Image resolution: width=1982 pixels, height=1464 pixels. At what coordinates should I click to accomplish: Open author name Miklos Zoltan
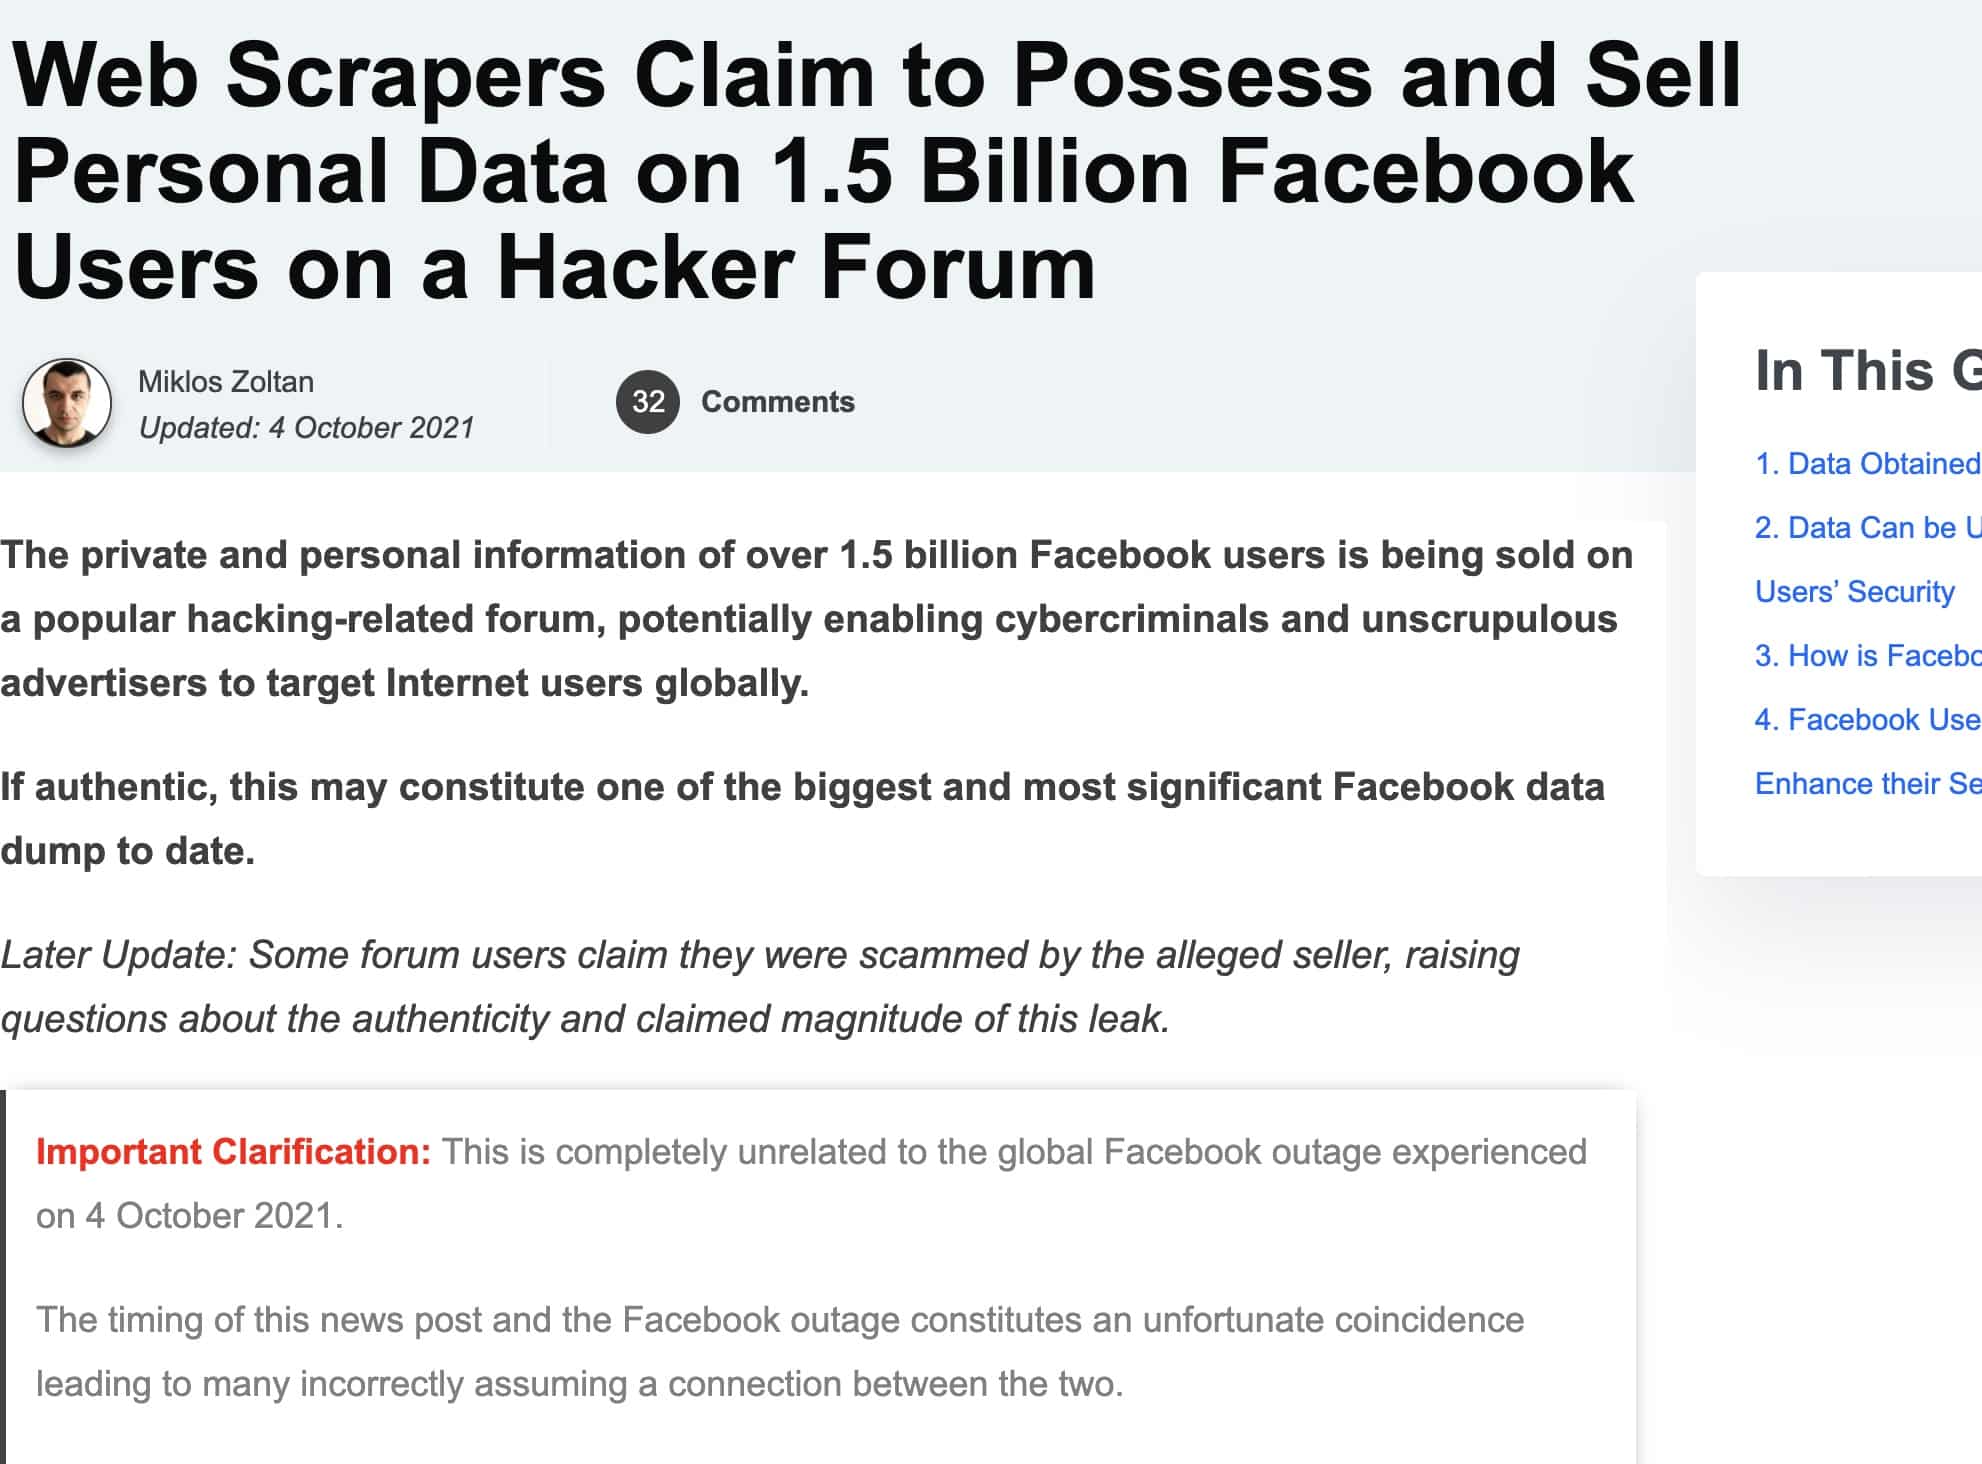pos(226,382)
